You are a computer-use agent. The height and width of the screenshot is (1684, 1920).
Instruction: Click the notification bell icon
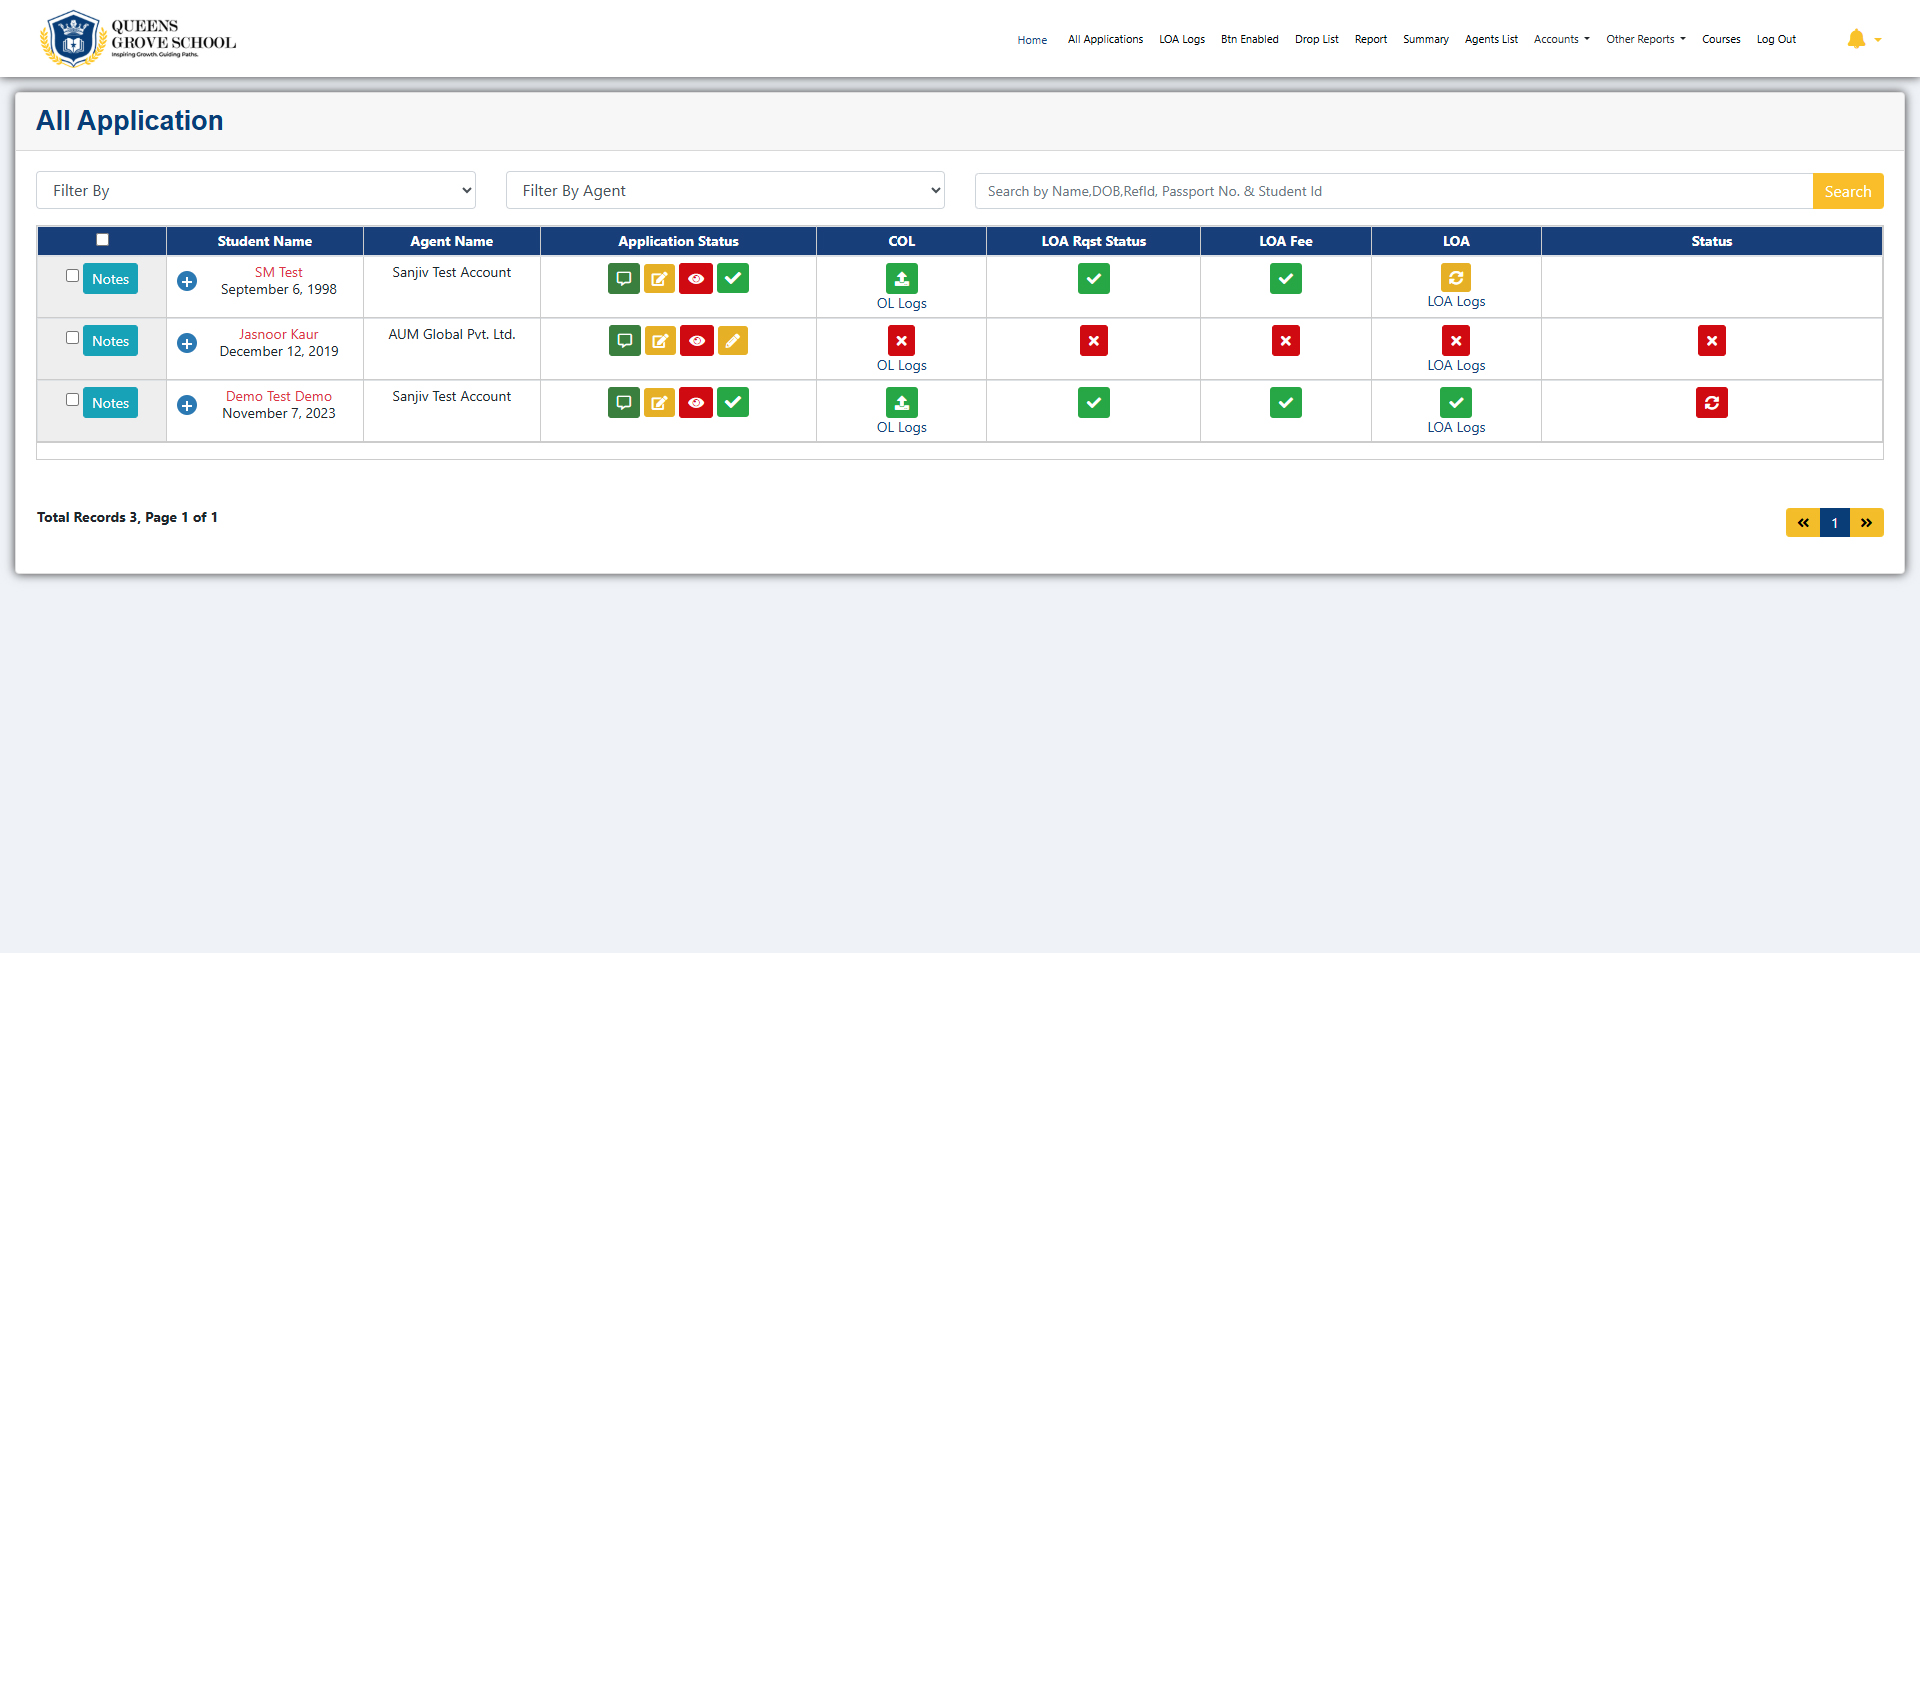click(1856, 39)
